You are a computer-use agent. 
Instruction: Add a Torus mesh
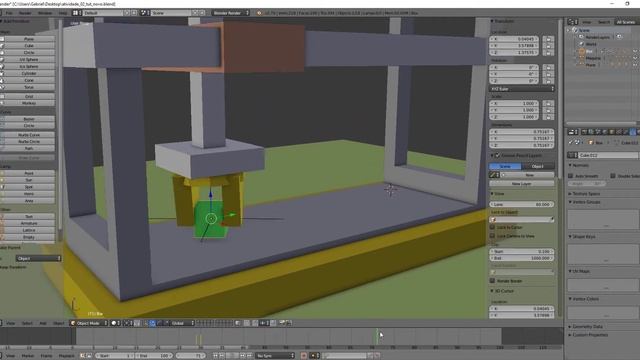(29, 87)
